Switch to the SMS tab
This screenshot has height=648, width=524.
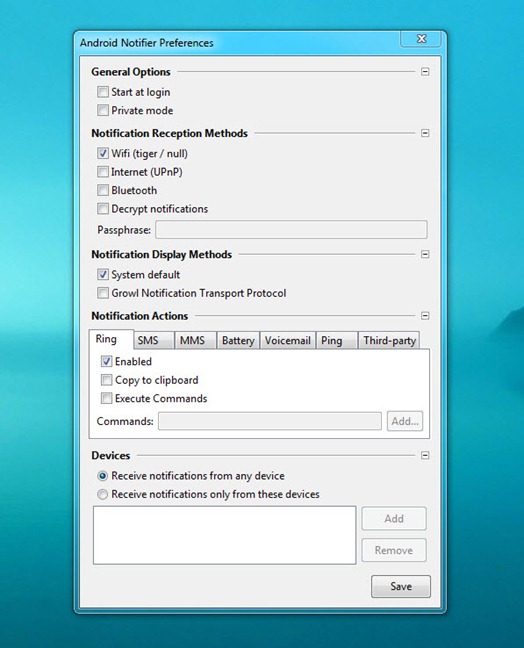(153, 341)
